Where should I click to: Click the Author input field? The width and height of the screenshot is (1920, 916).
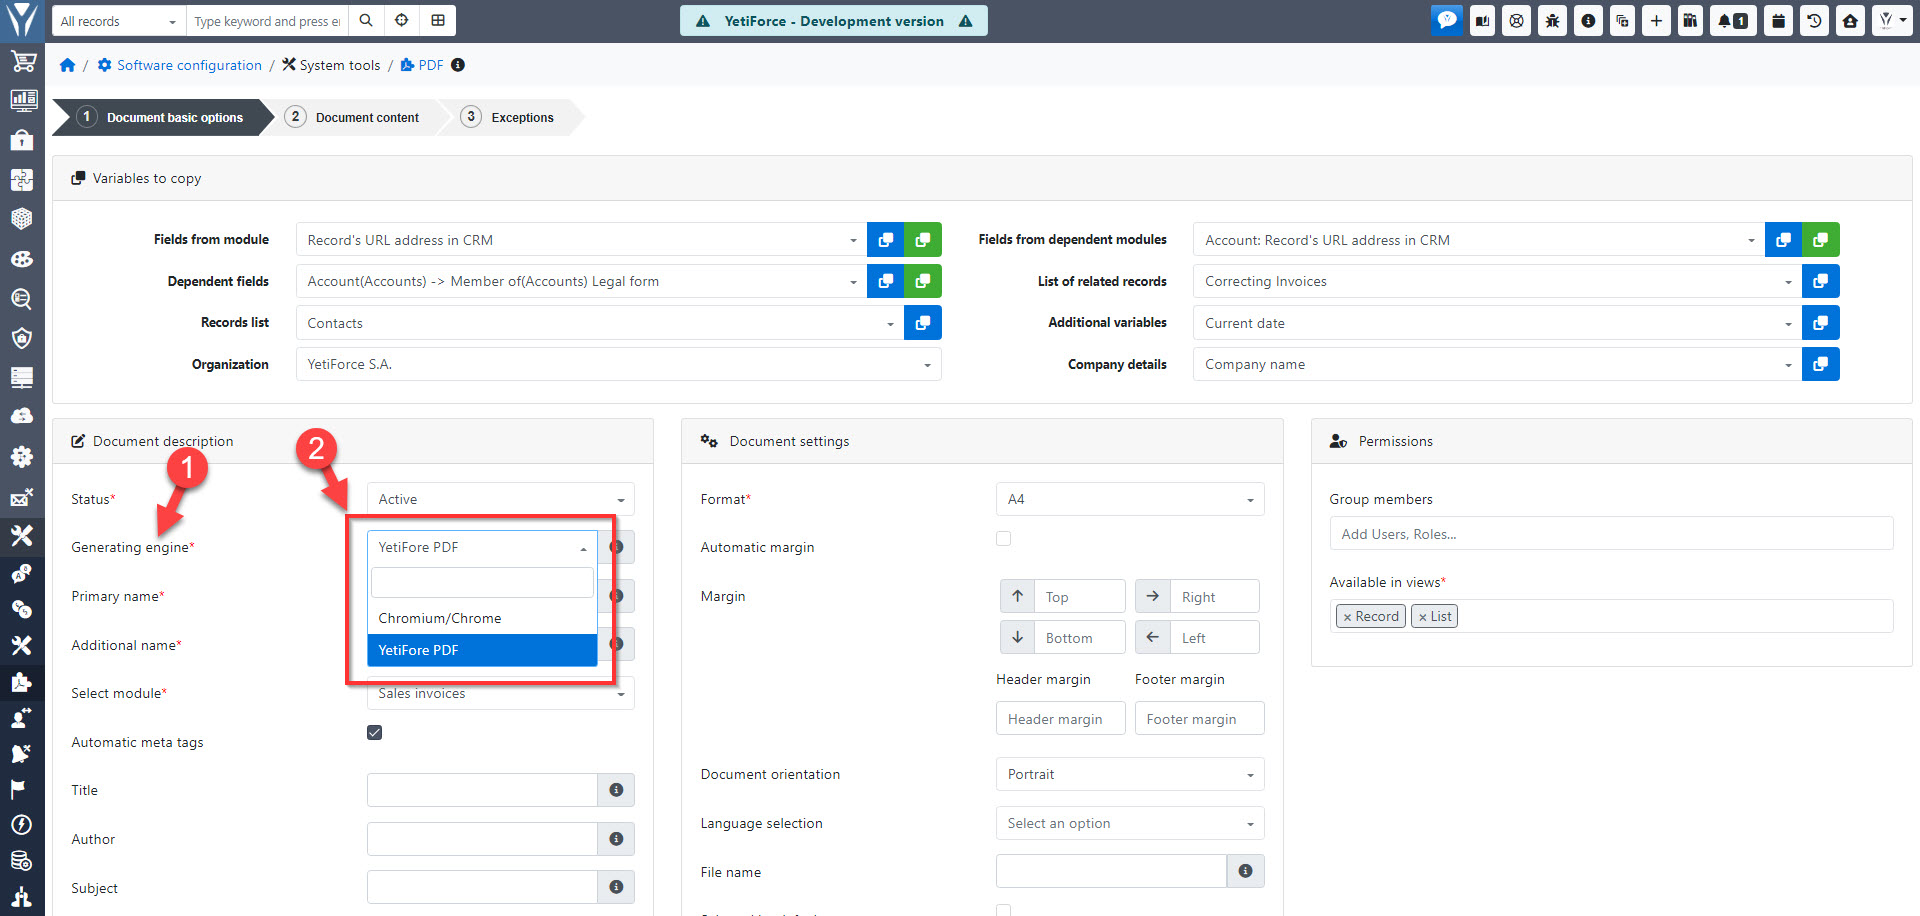pyautogui.click(x=482, y=839)
